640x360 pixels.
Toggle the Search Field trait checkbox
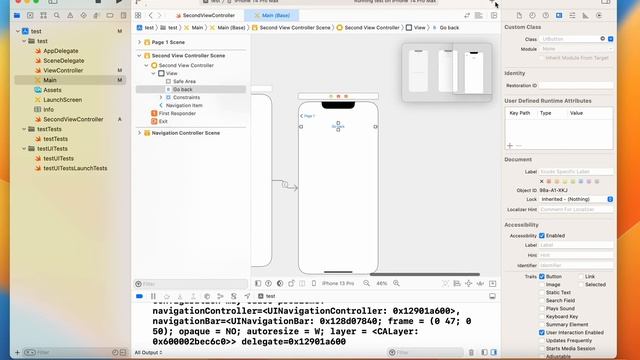click(x=542, y=300)
